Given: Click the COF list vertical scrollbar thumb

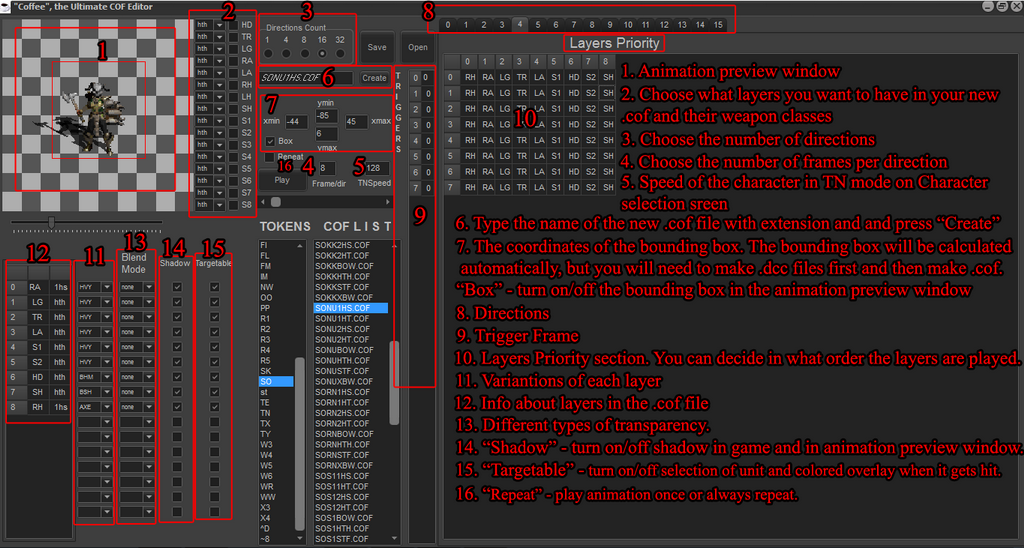Looking at the screenshot, I should click(394, 383).
